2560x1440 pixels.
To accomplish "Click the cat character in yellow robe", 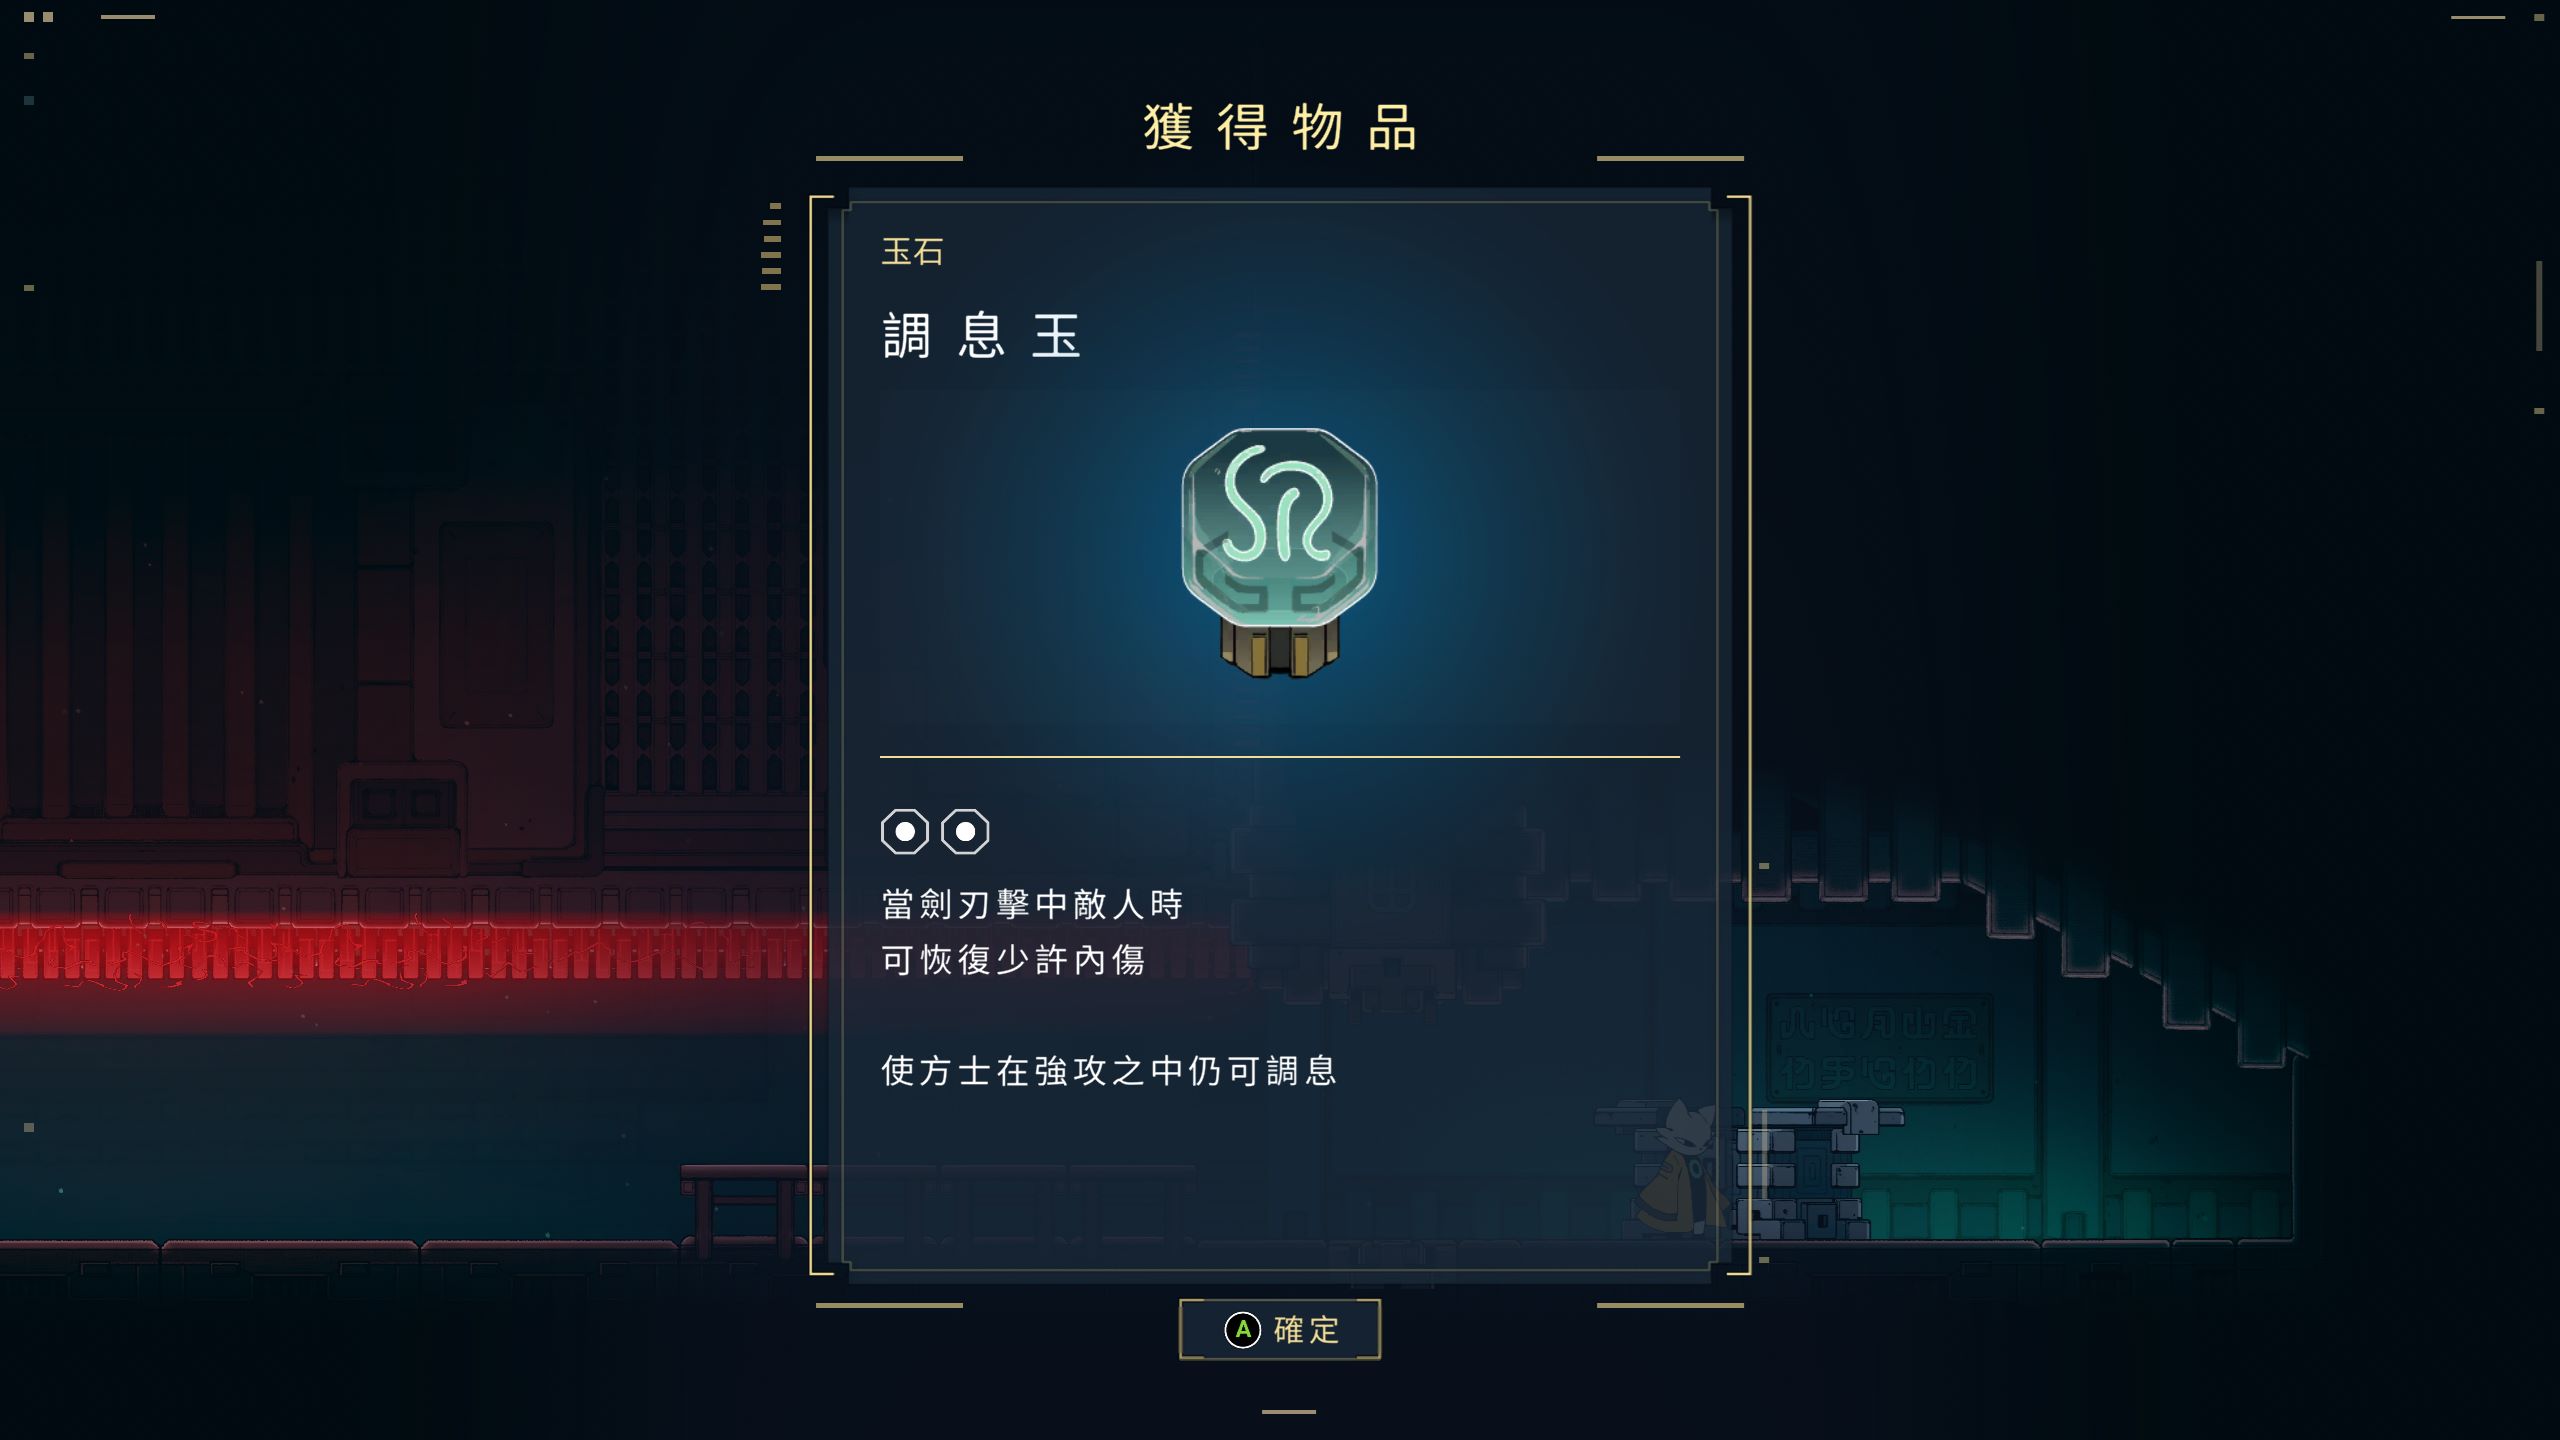I will click(x=1682, y=1168).
